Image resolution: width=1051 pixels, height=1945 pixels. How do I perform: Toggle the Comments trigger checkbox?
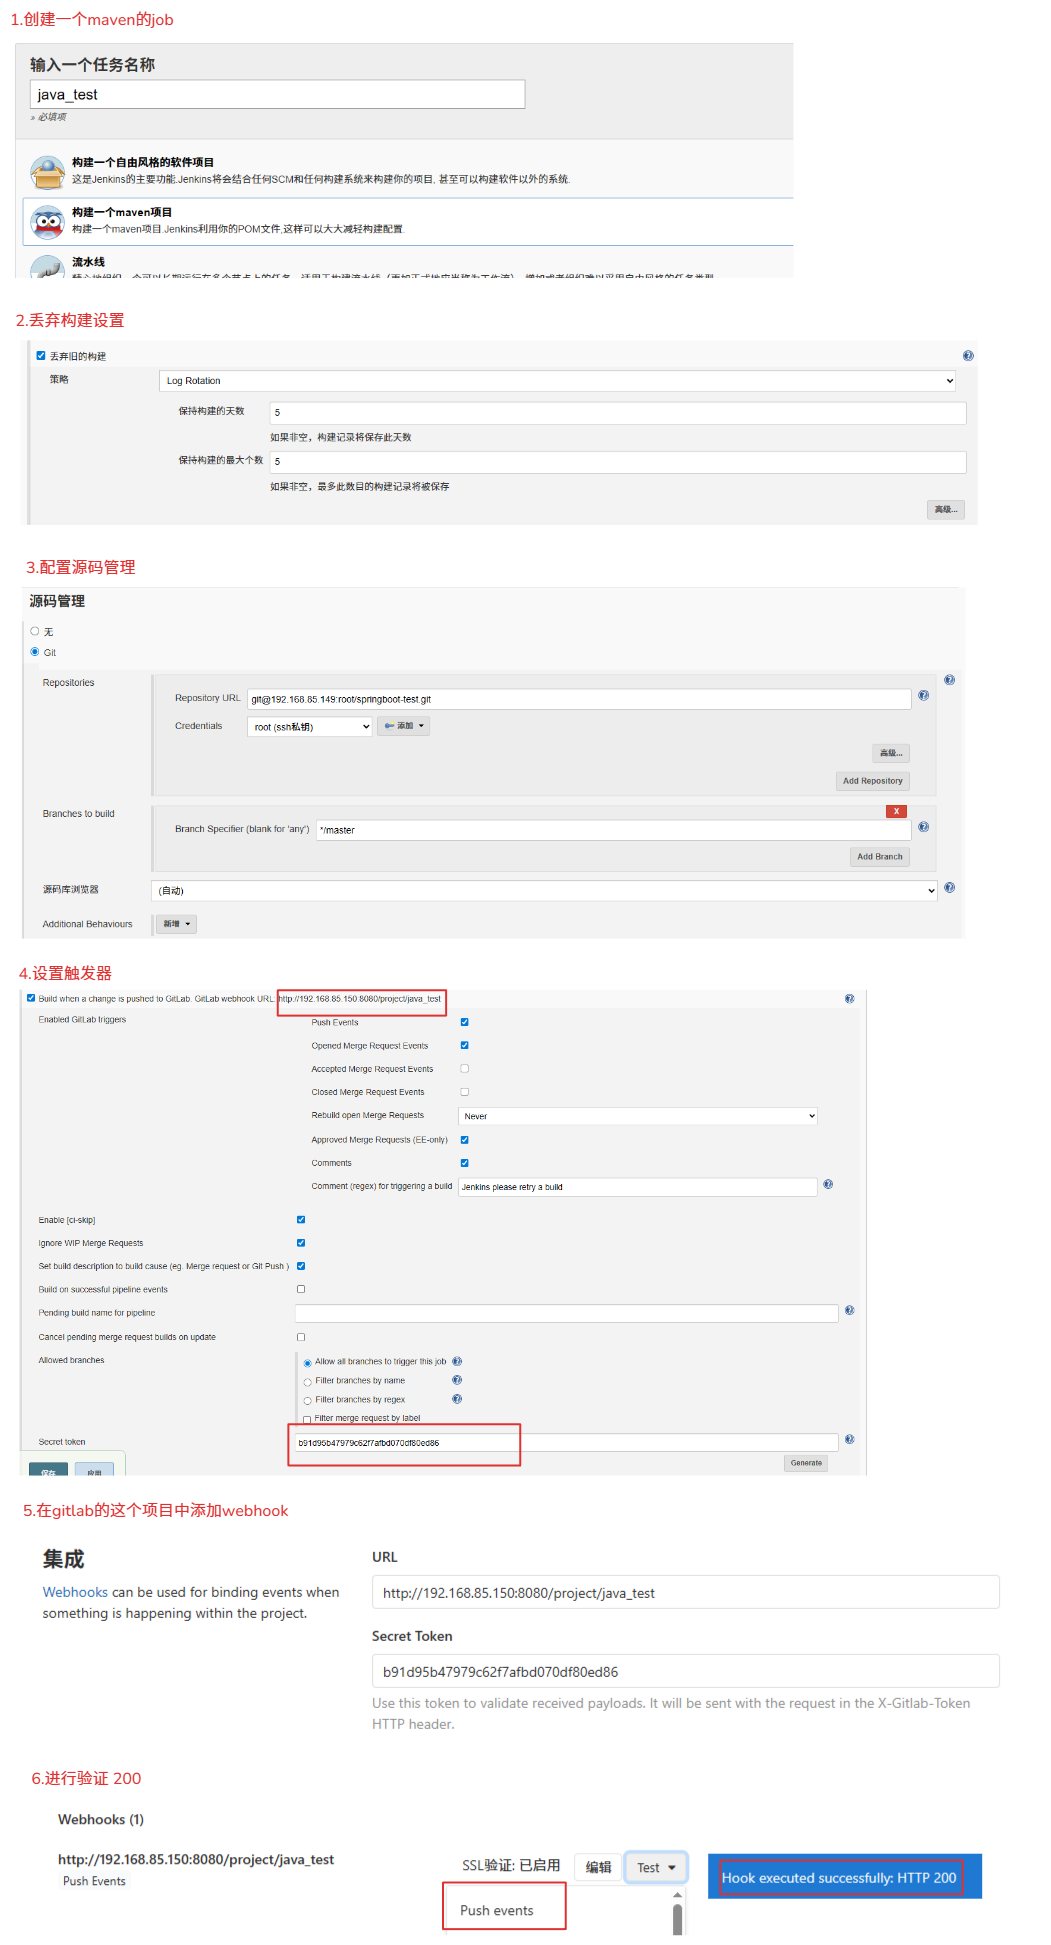coord(464,1163)
